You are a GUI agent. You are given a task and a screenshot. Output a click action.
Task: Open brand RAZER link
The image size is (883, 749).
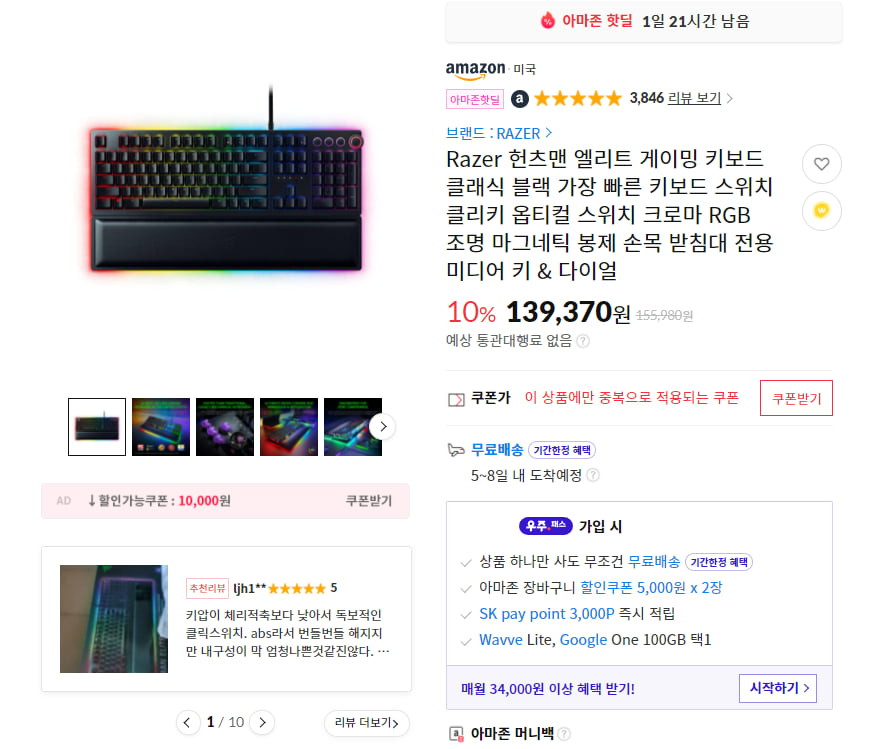click(x=499, y=133)
